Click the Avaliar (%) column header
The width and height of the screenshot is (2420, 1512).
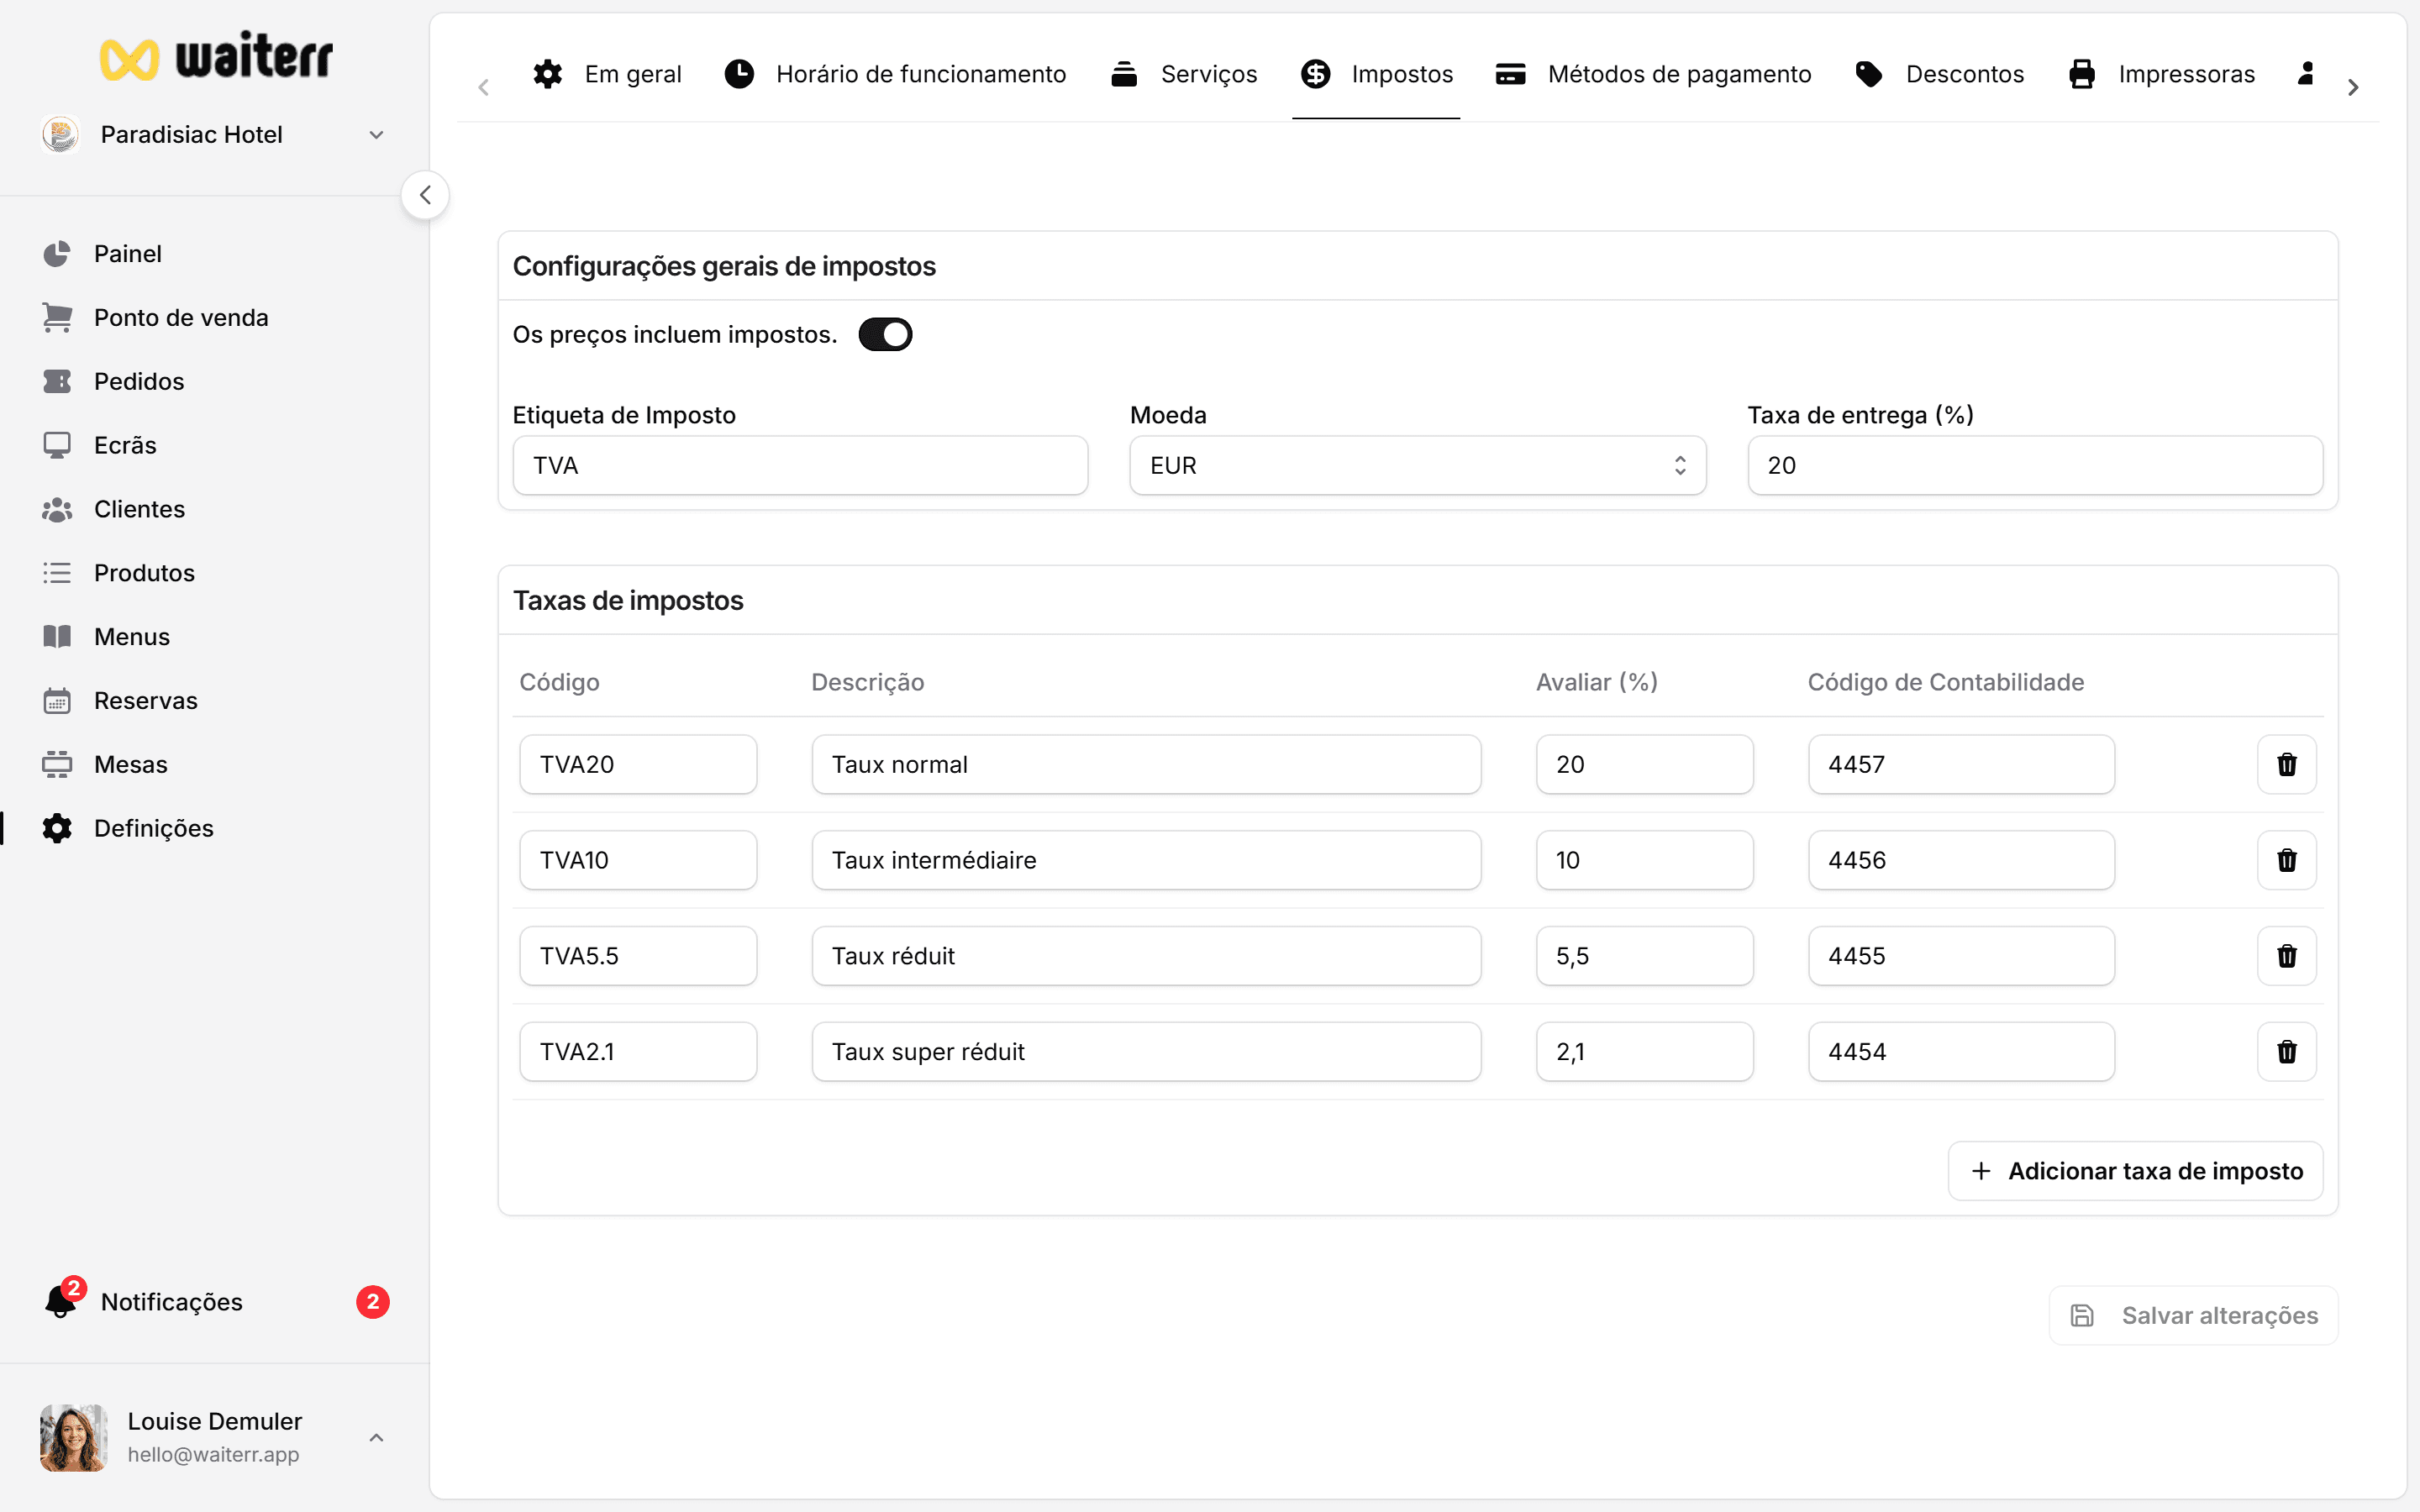pyautogui.click(x=1597, y=682)
